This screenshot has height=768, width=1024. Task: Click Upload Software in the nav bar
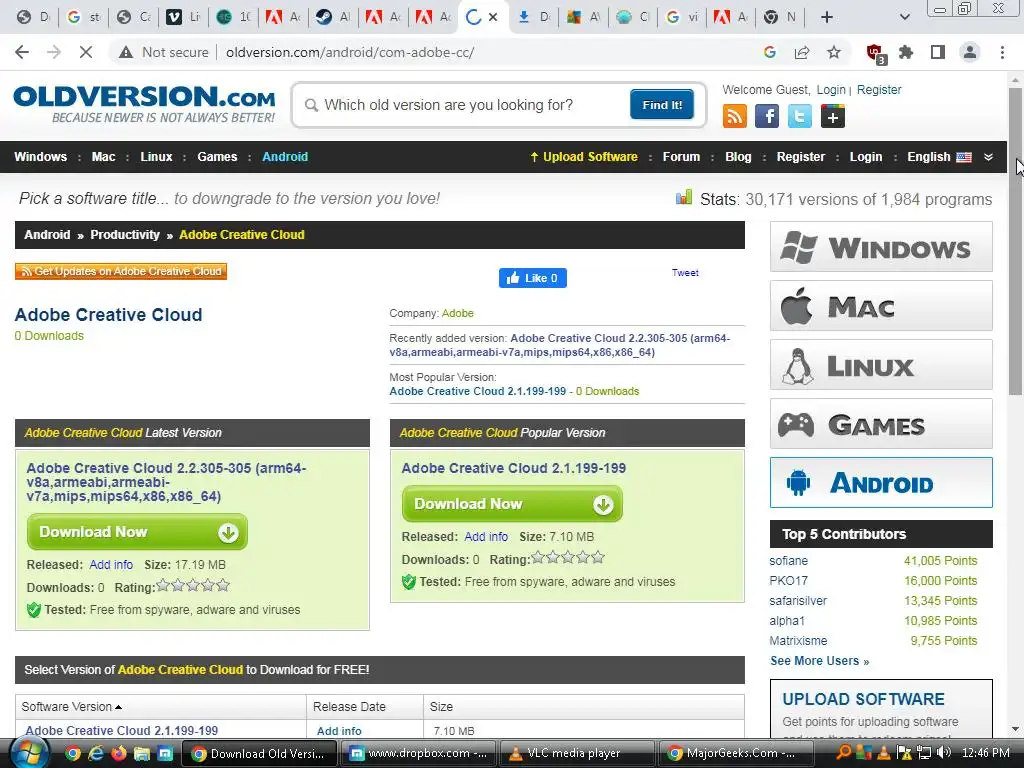tap(584, 157)
